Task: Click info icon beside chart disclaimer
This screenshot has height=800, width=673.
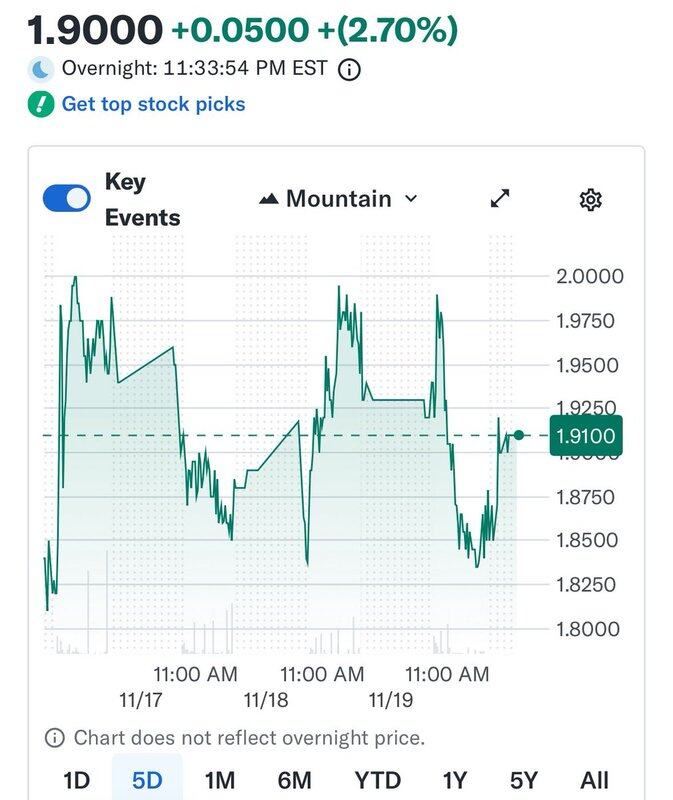Action: (55, 738)
